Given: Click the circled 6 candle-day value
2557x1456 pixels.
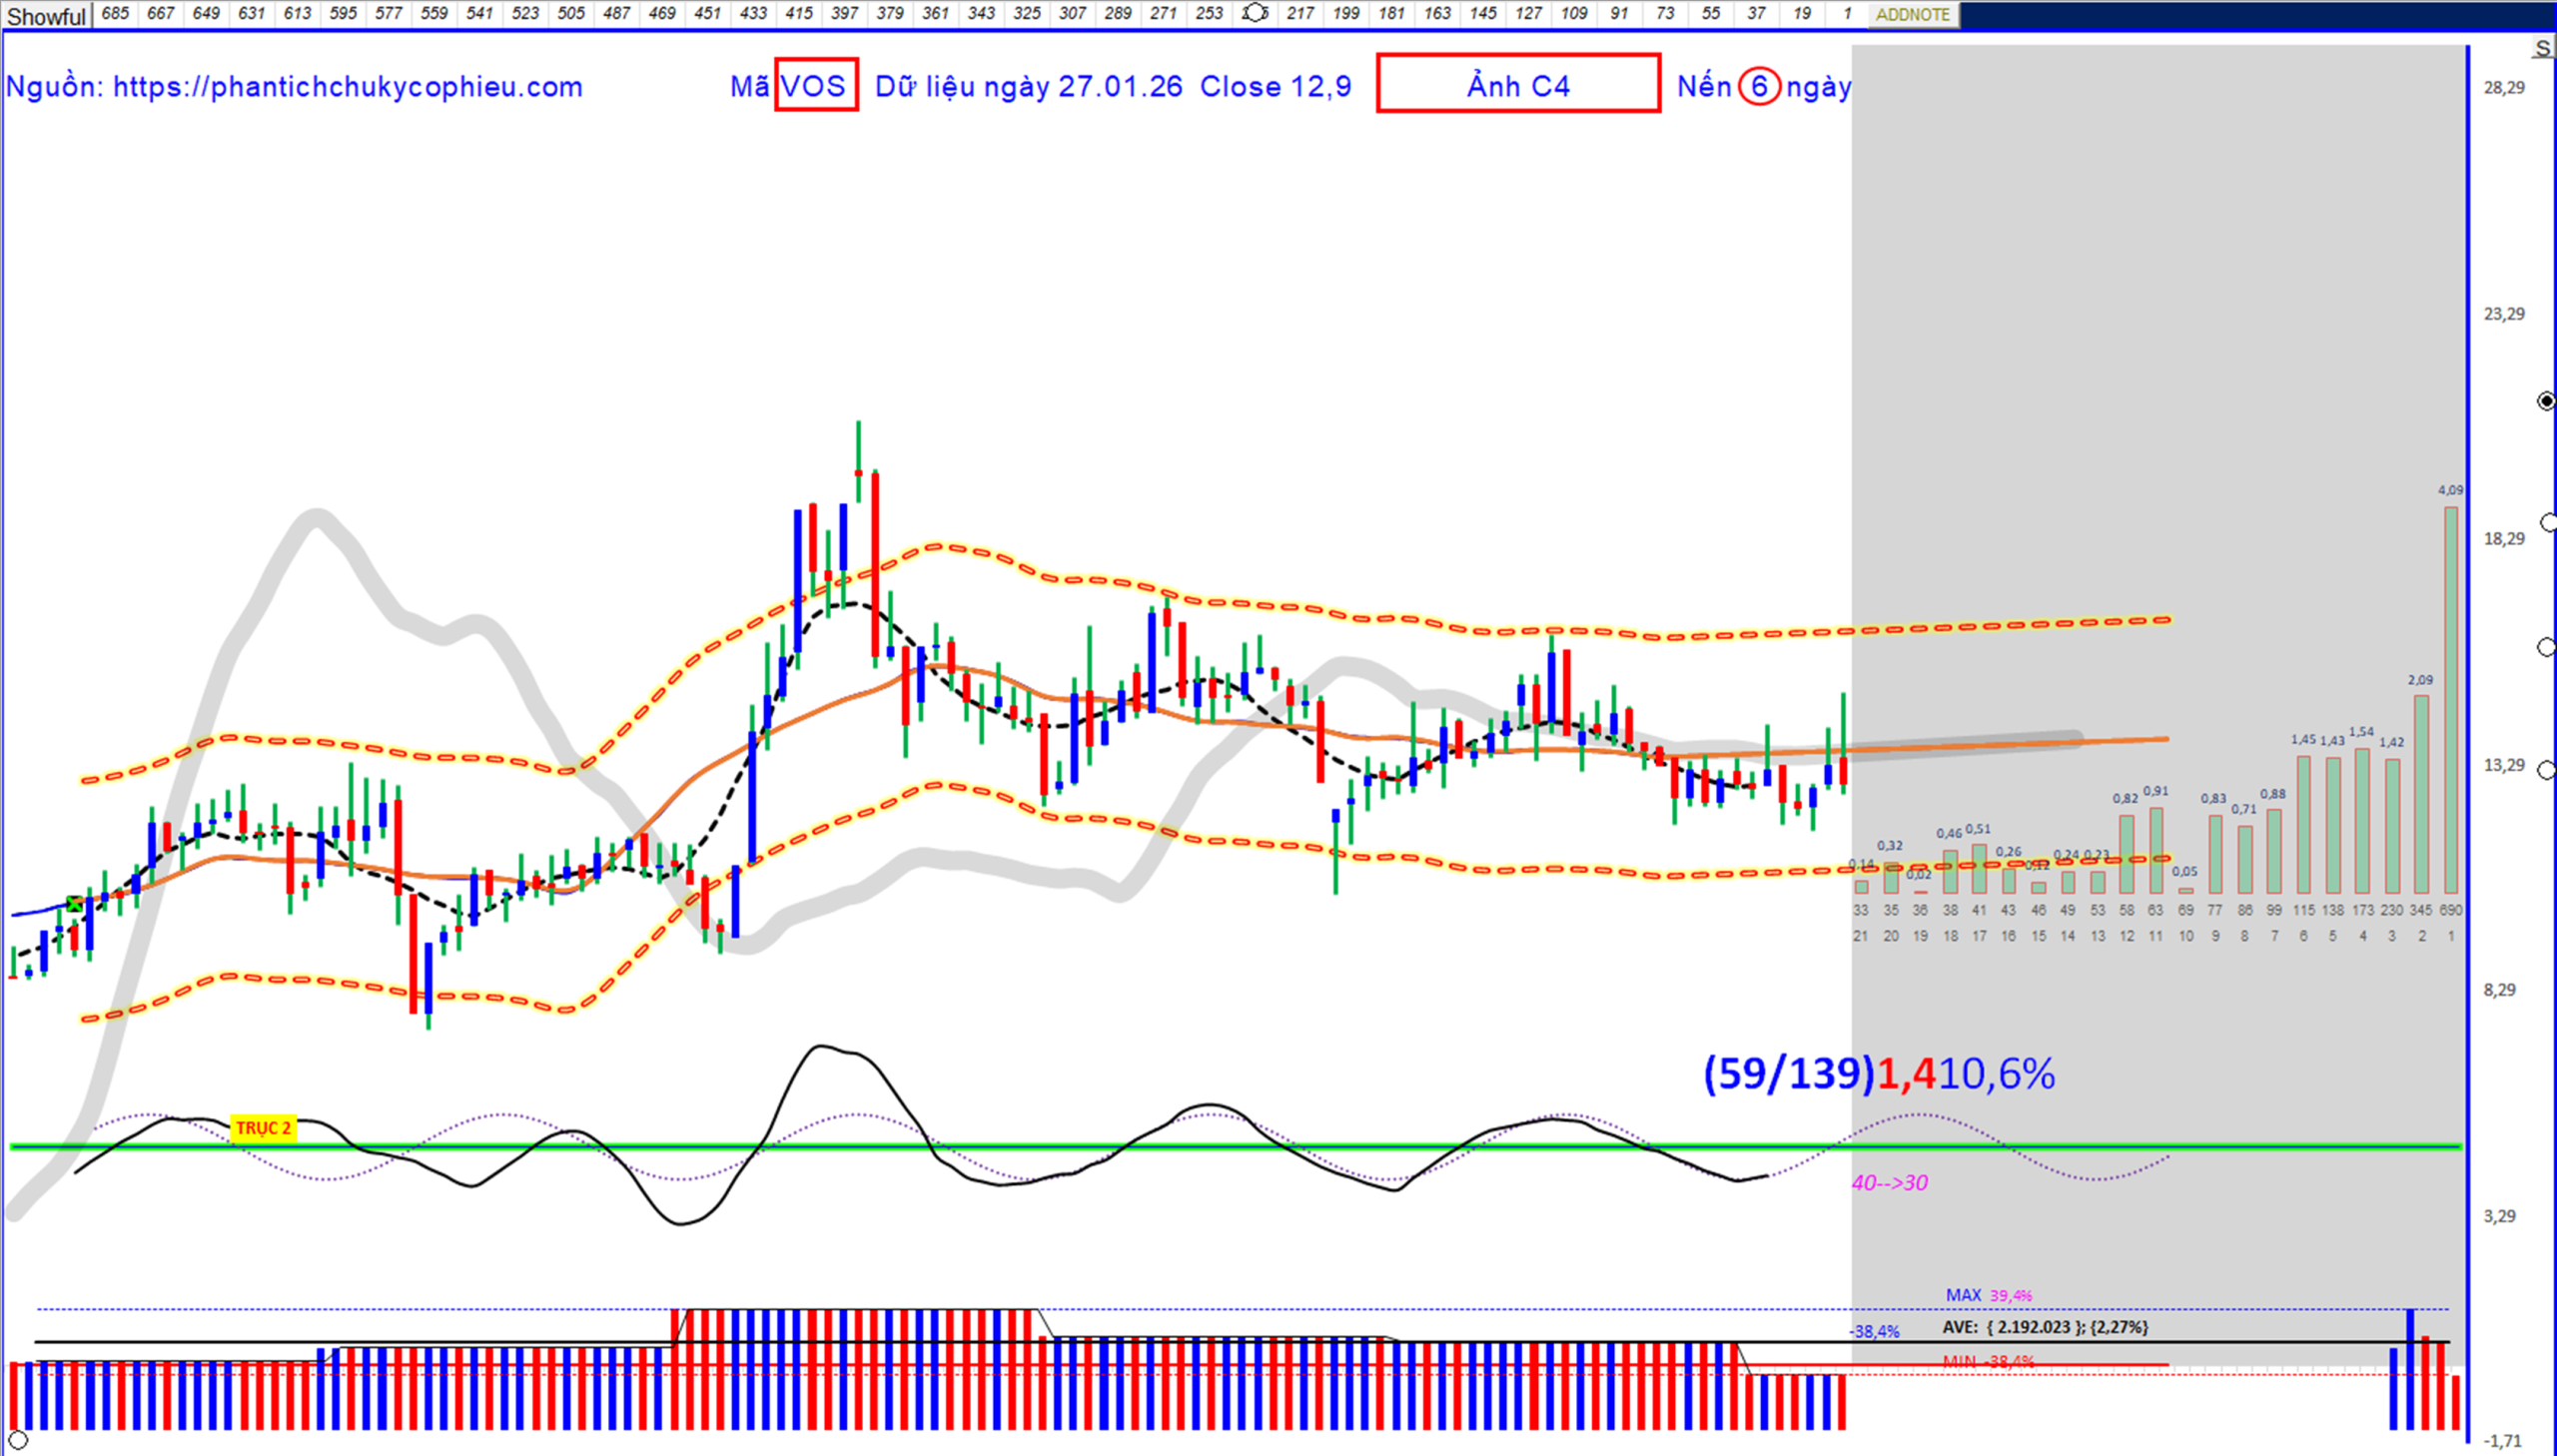Looking at the screenshot, I should (x=1758, y=87).
